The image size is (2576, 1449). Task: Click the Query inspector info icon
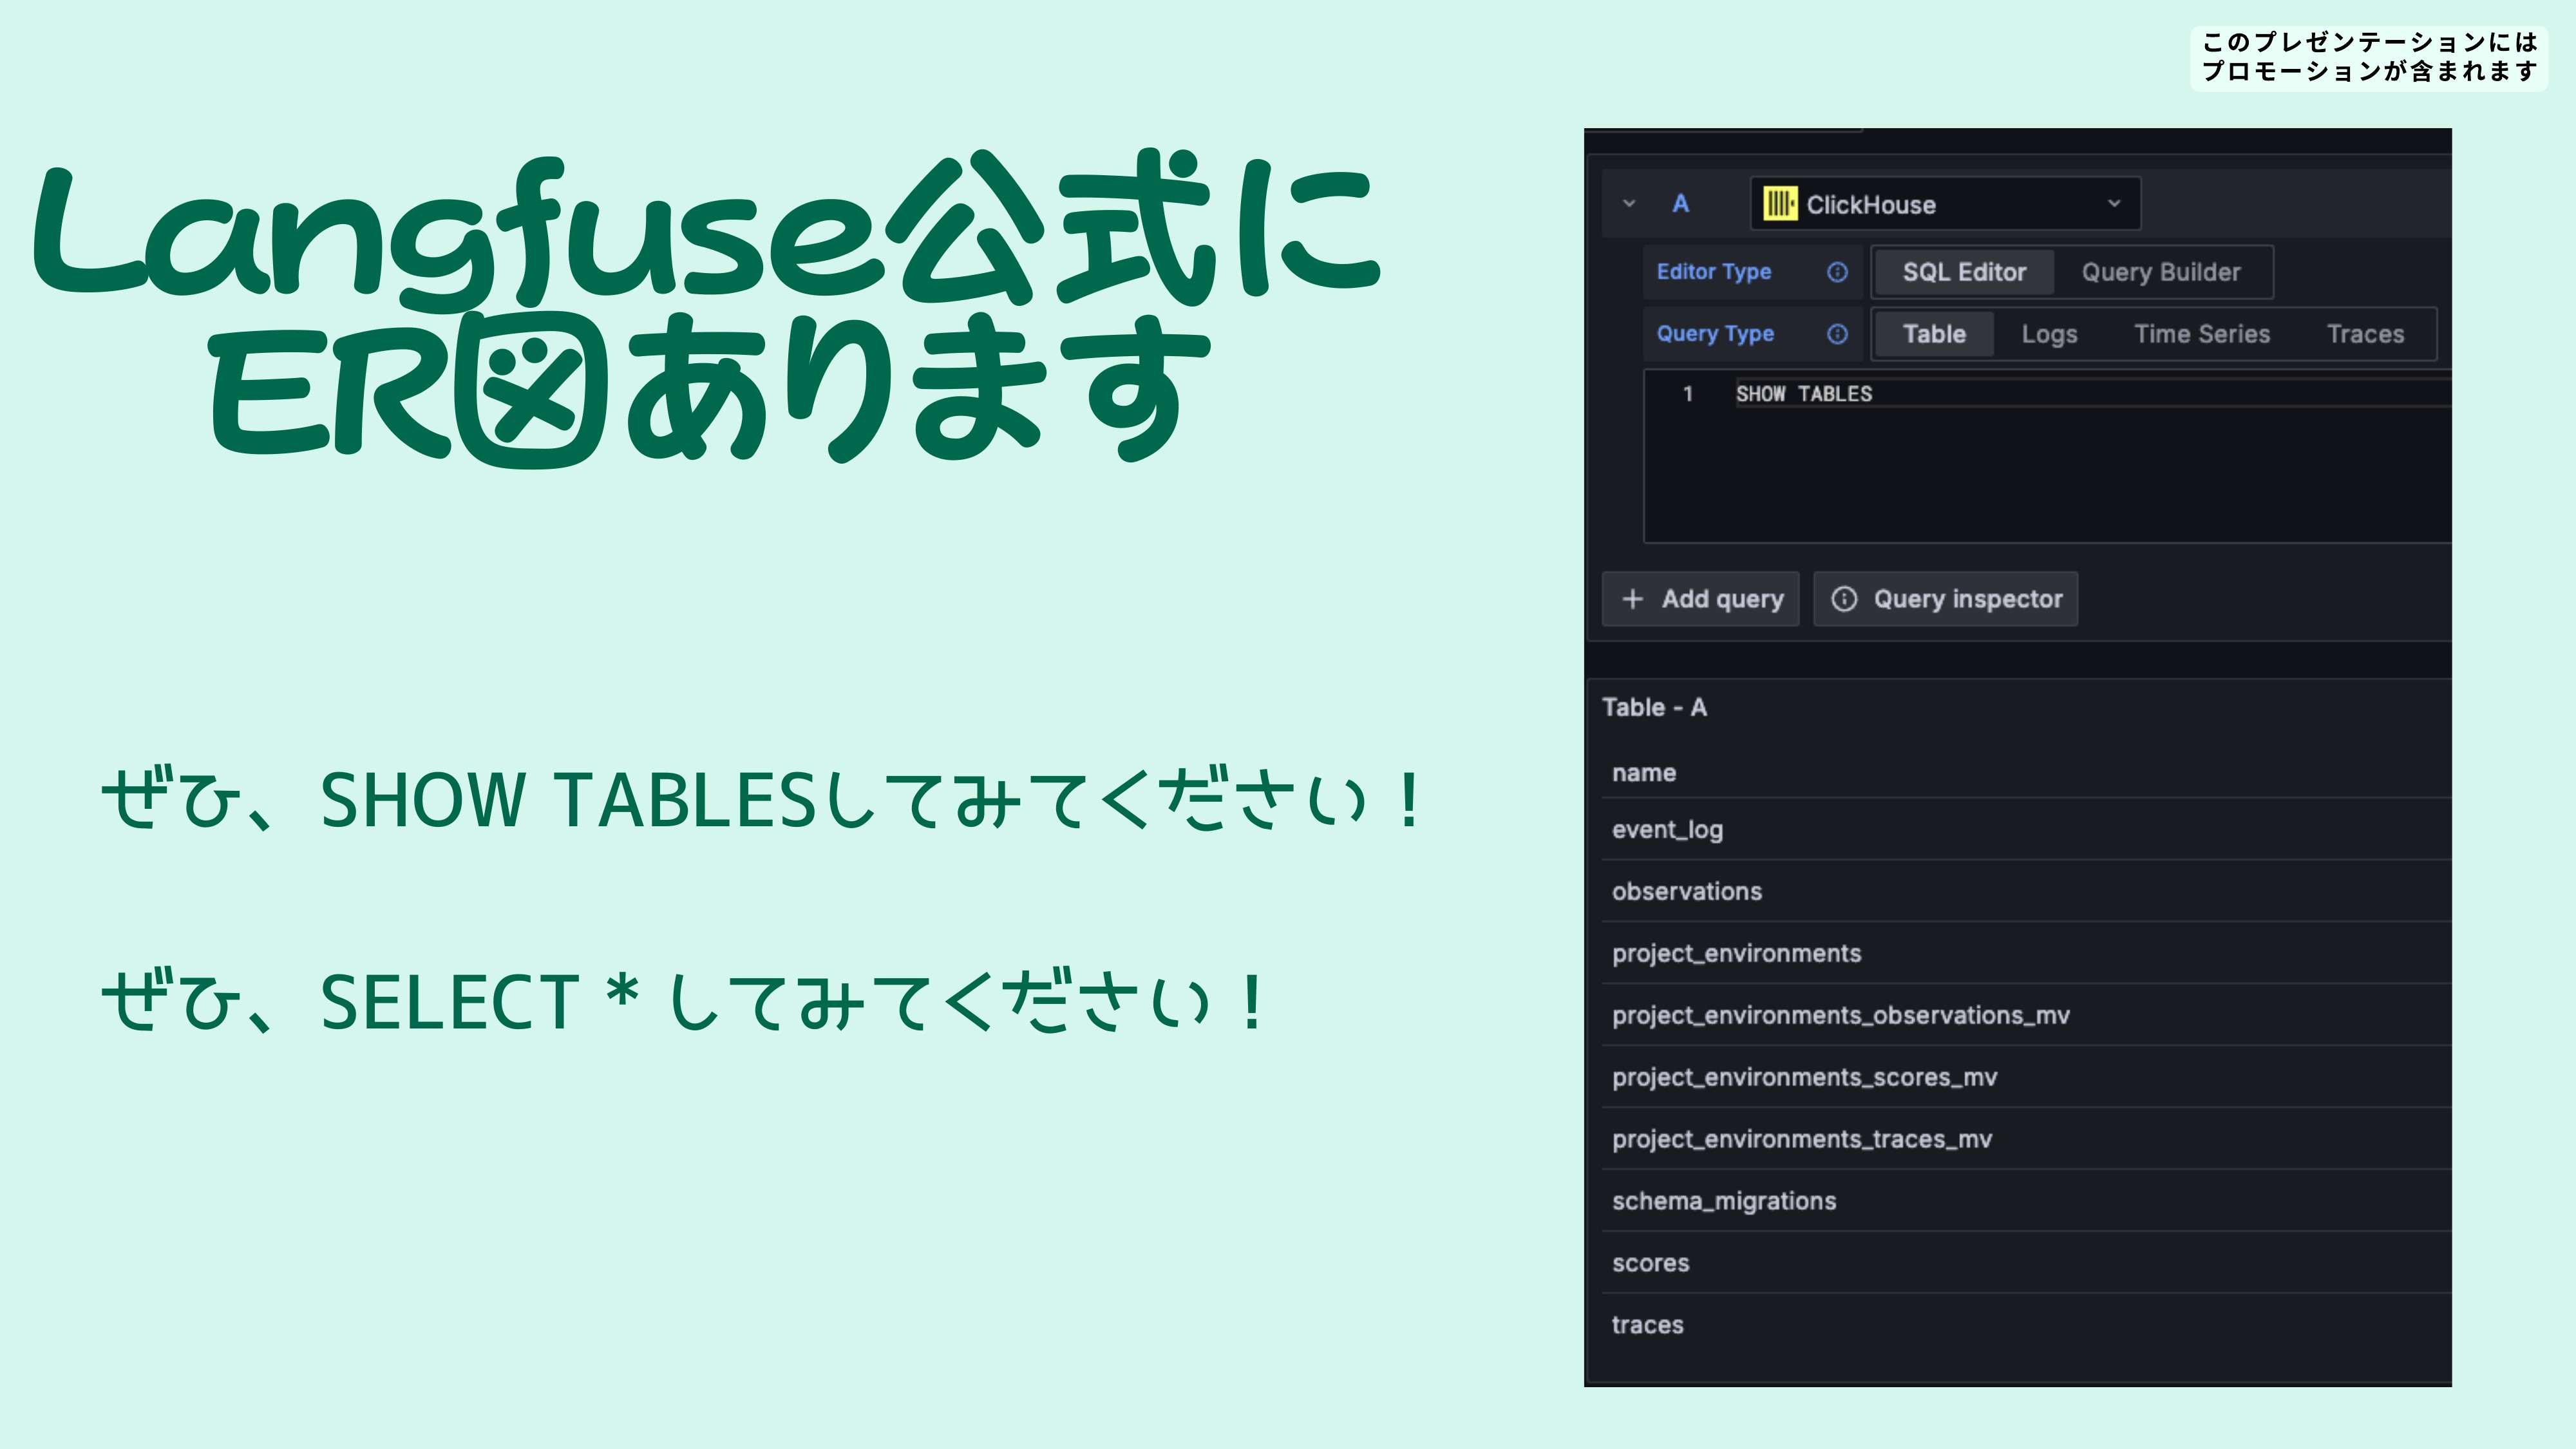coord(1843,599)
